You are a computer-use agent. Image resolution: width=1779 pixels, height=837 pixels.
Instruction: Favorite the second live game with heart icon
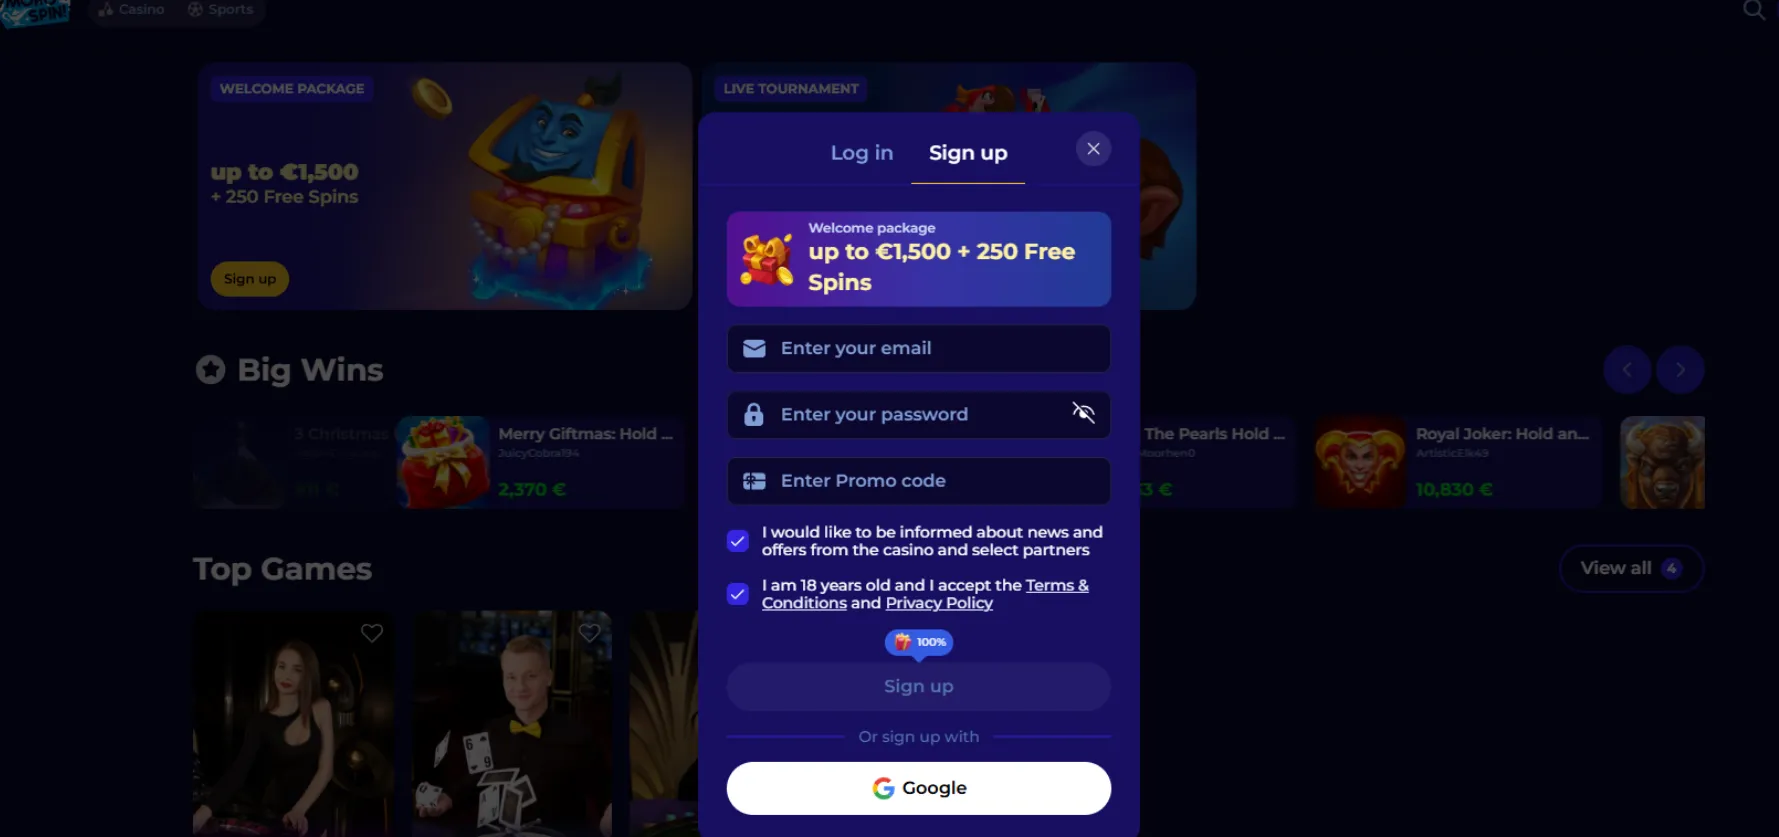(590, 633)
